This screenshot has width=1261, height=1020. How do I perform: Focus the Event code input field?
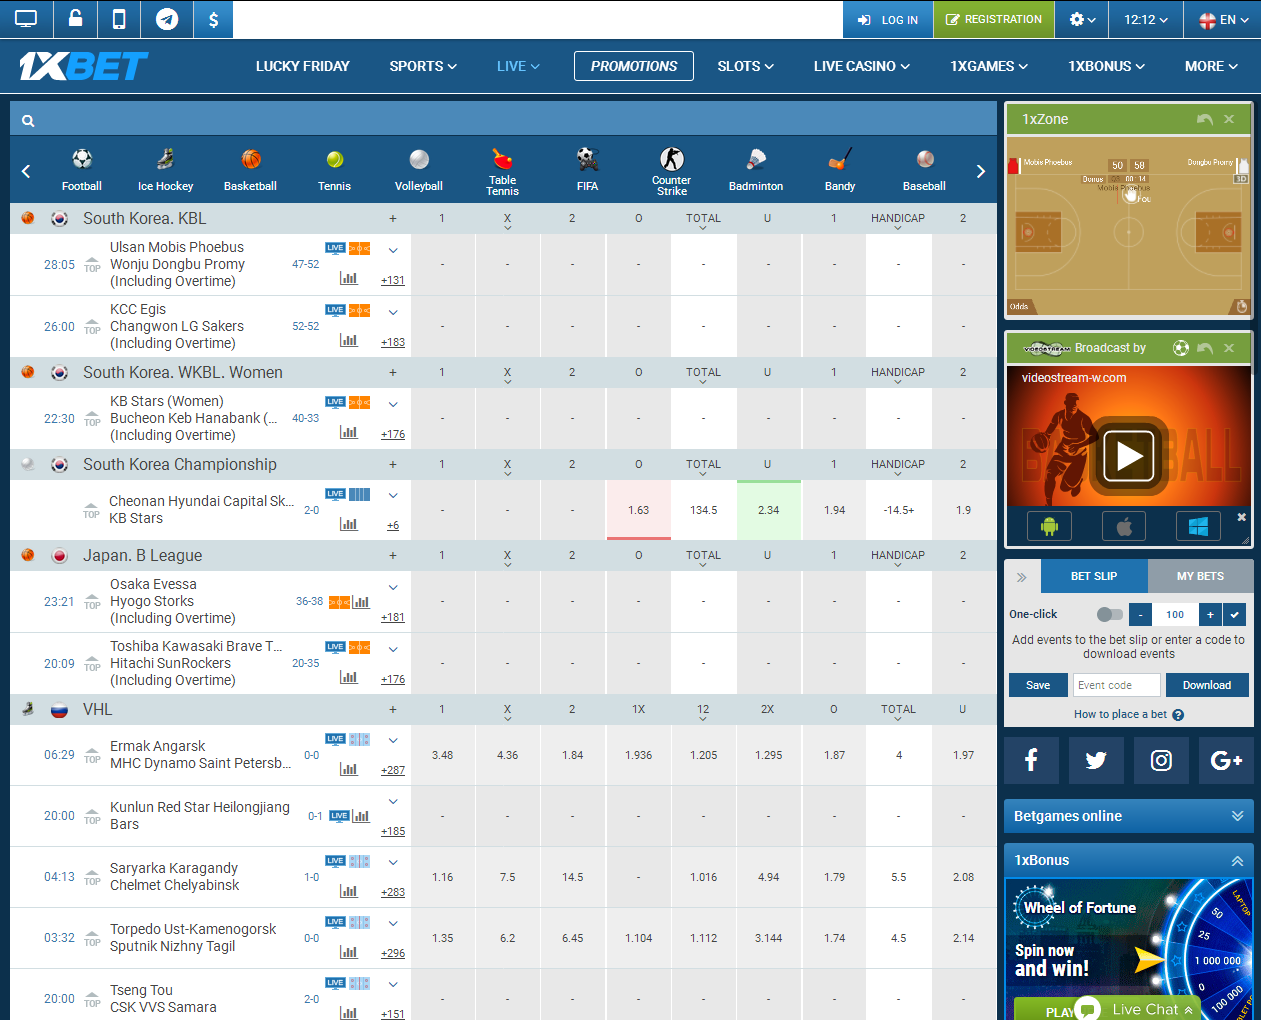tap(1117, 685)
